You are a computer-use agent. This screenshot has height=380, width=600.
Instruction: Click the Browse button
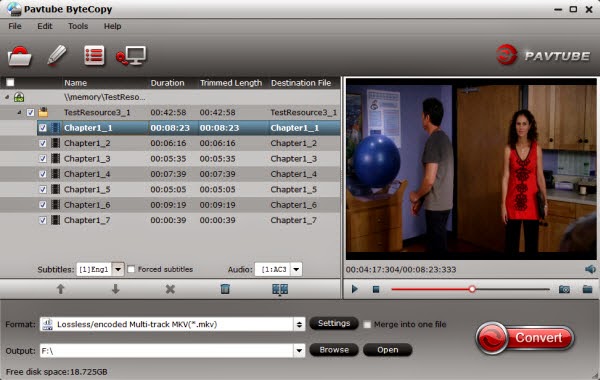(x=334, y=350)
